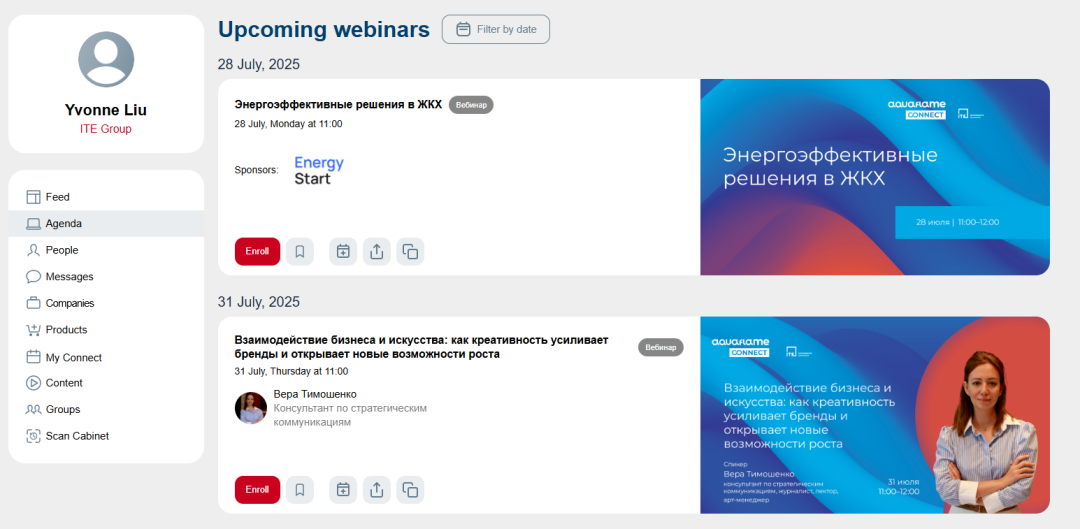Enroll in the 28 July webinar
Screen dimensions: 1080x529
(x=257, y=252)
